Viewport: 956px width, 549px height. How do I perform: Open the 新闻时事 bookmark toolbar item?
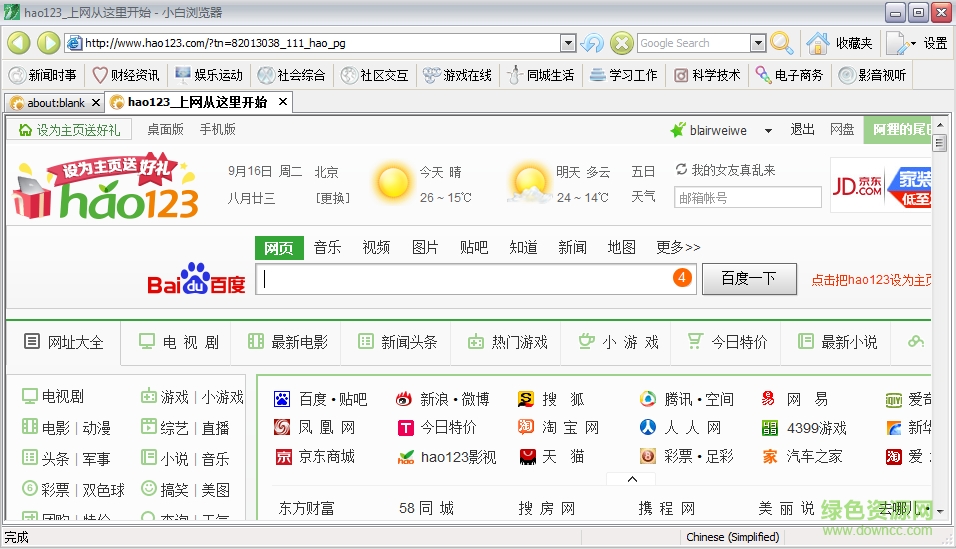point(43,75)
